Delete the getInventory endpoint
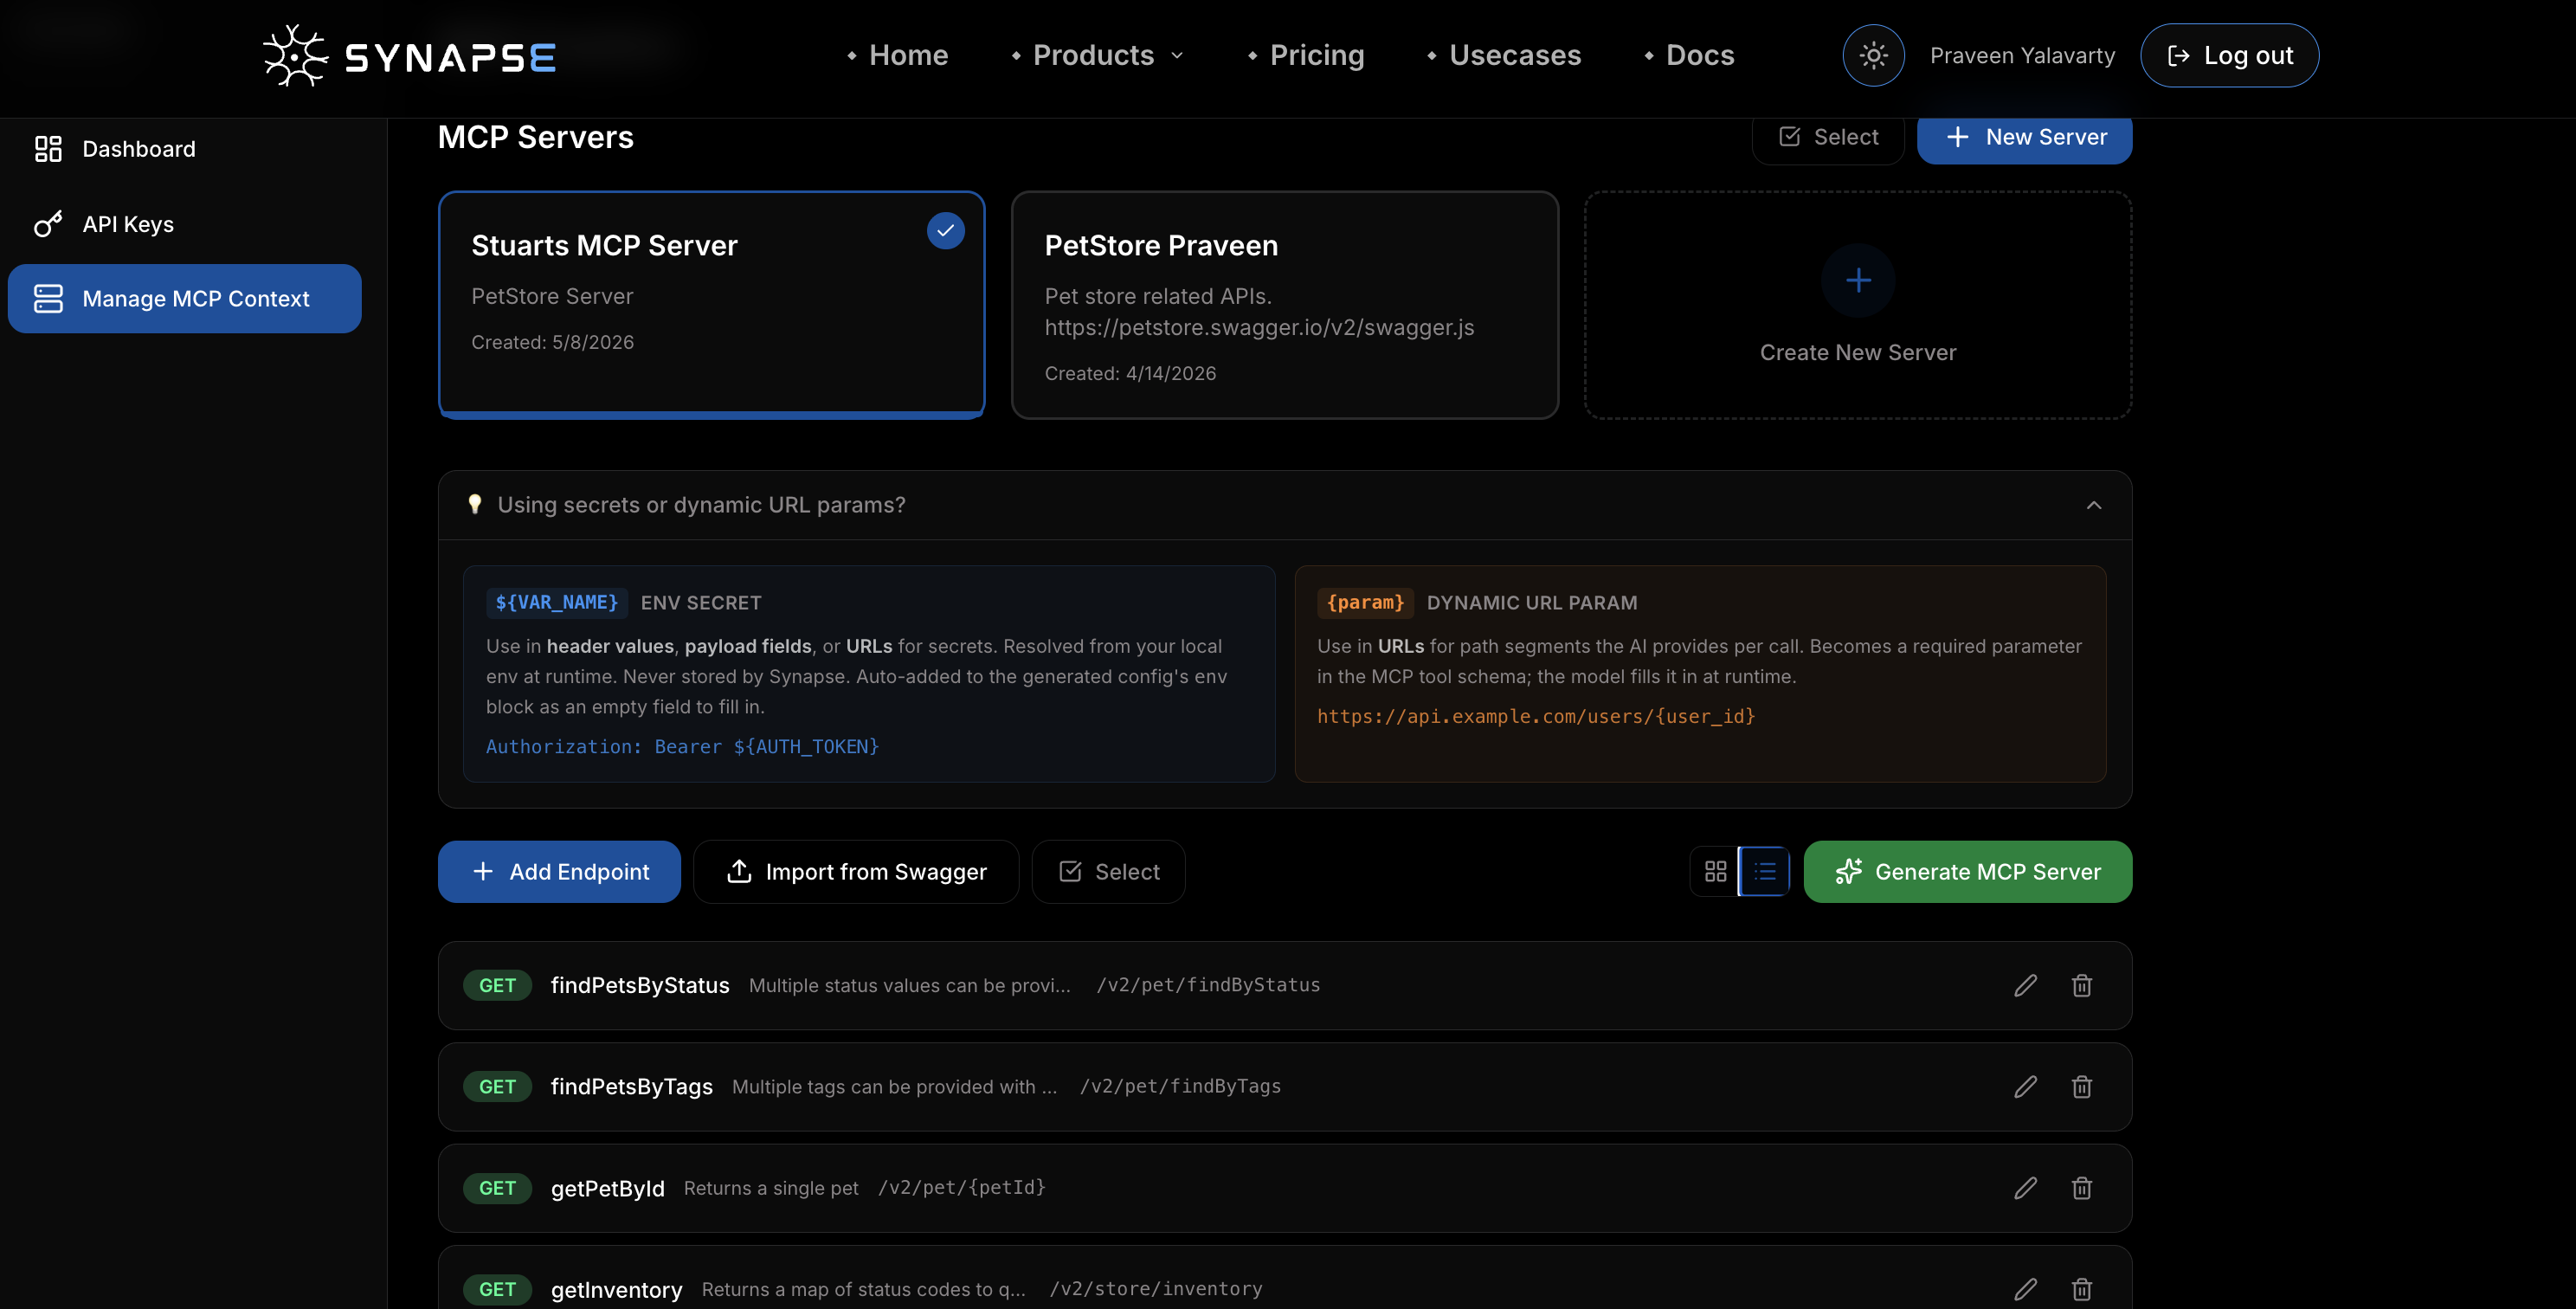This screenshot has height=1309, width=2576. tap(2081, 1289)
